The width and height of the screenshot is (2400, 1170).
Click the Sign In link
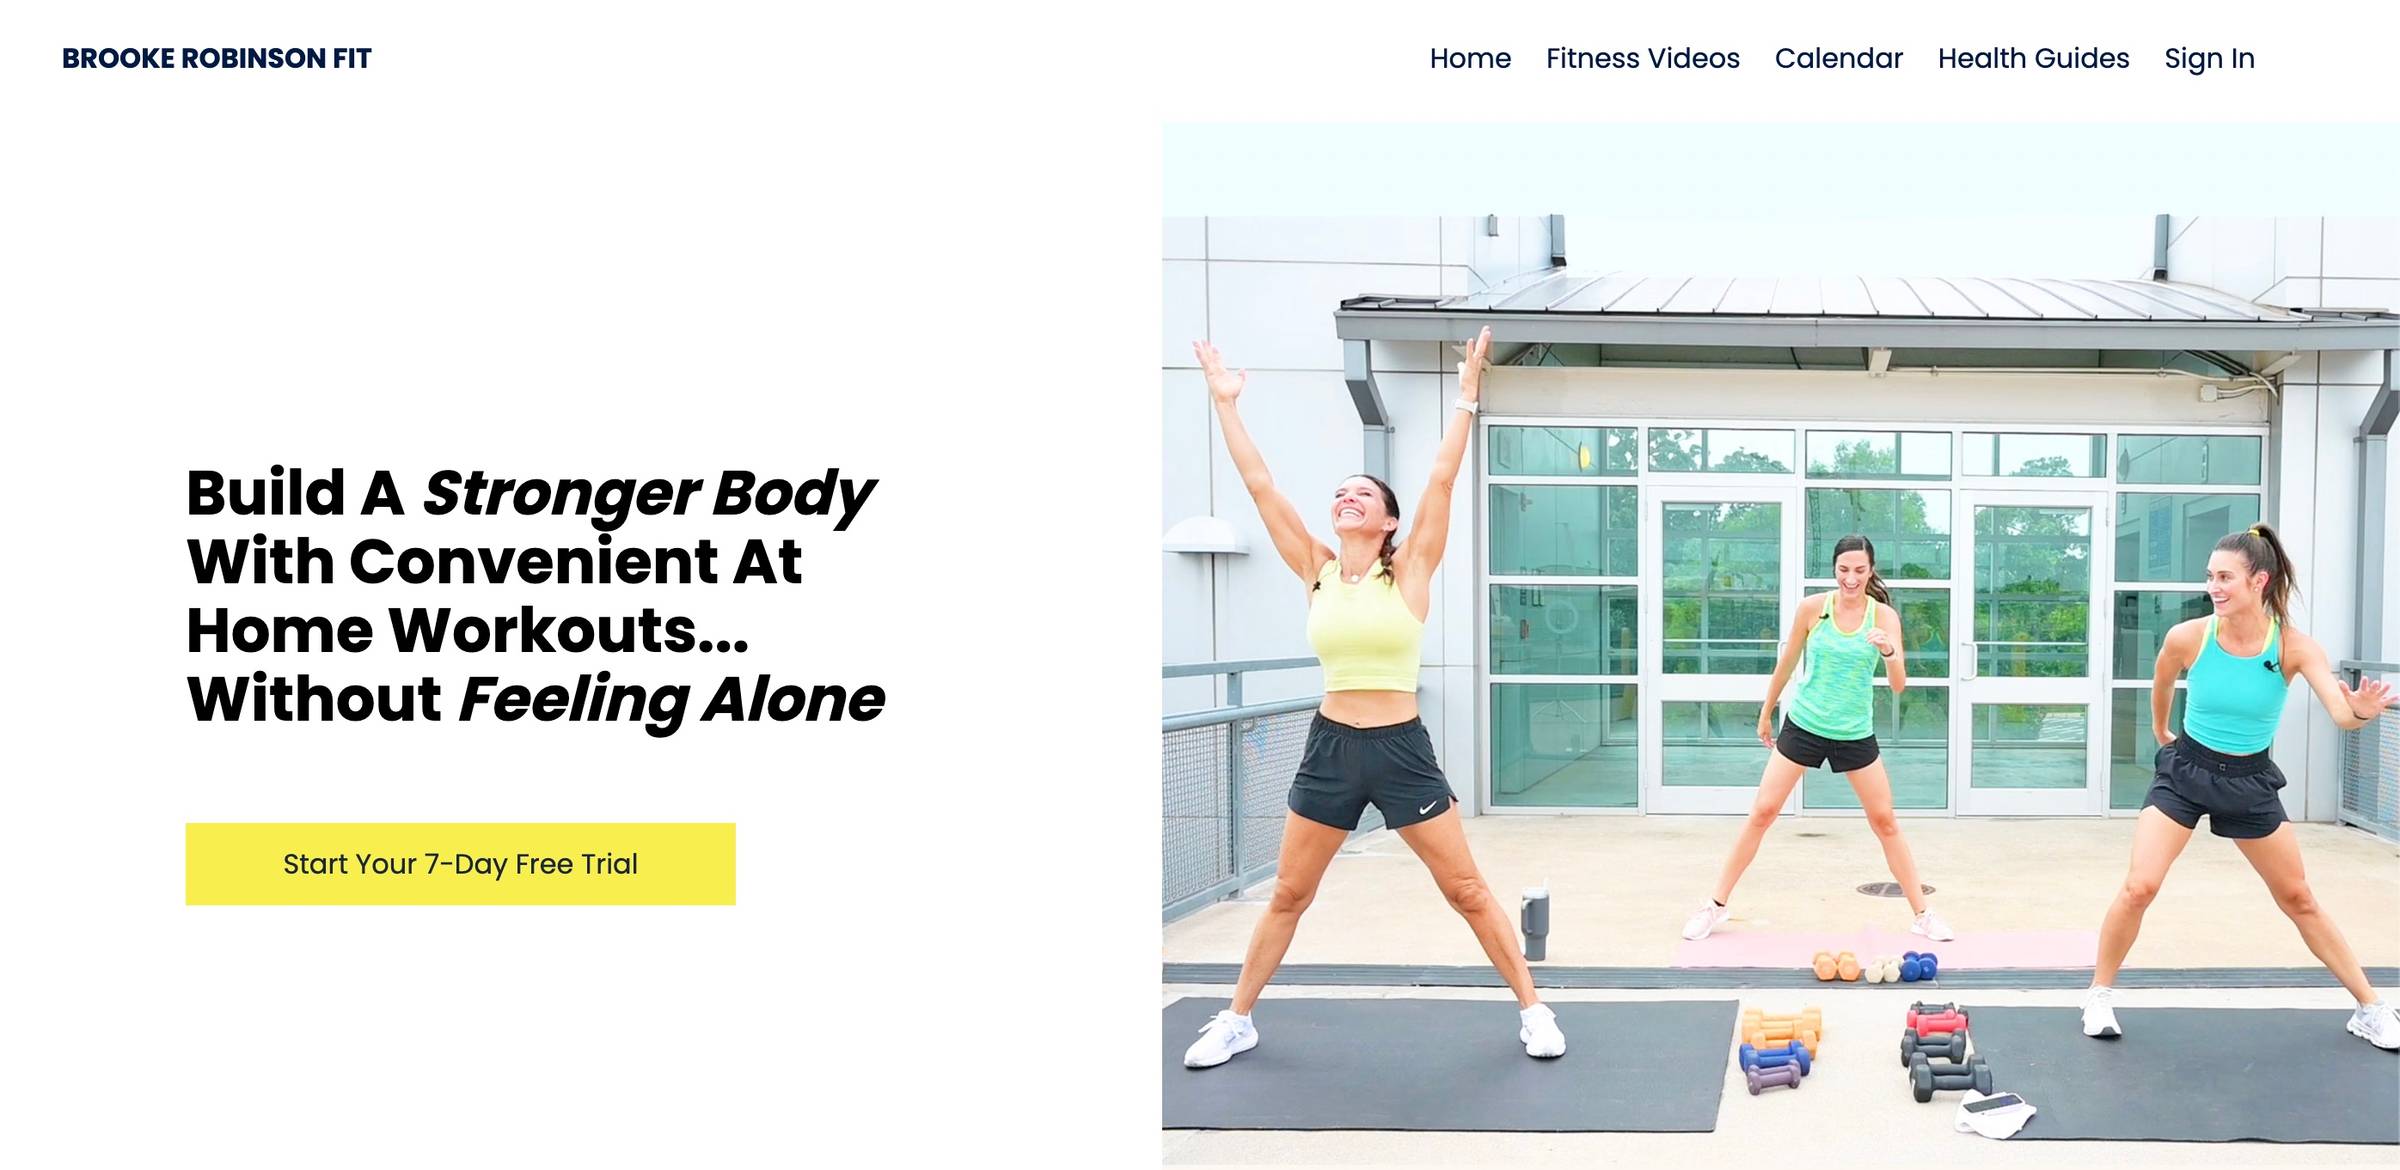point(2209,59)
